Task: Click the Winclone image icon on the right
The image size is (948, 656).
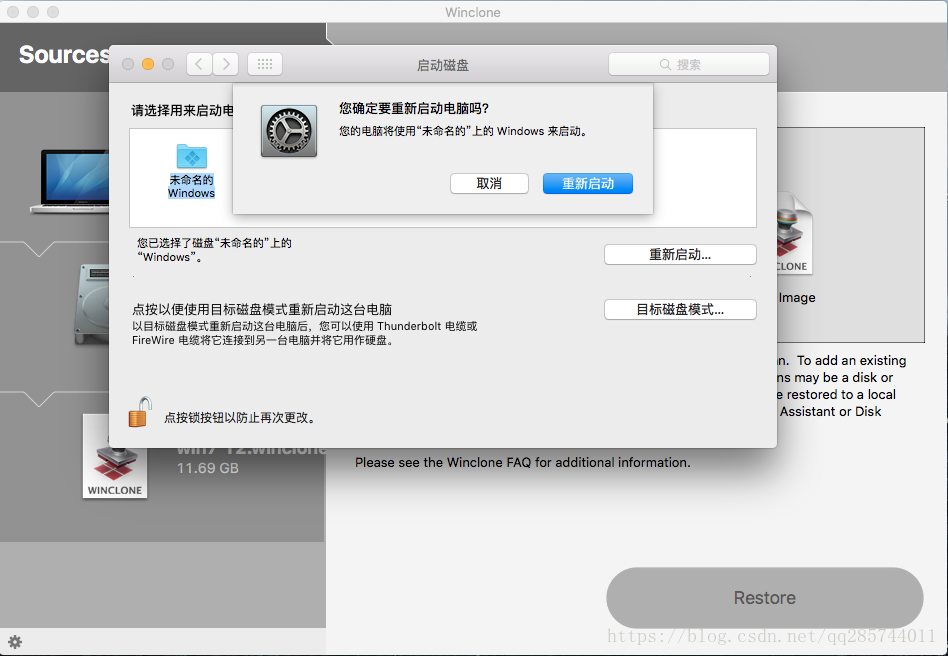Action: tap(793, 233)
